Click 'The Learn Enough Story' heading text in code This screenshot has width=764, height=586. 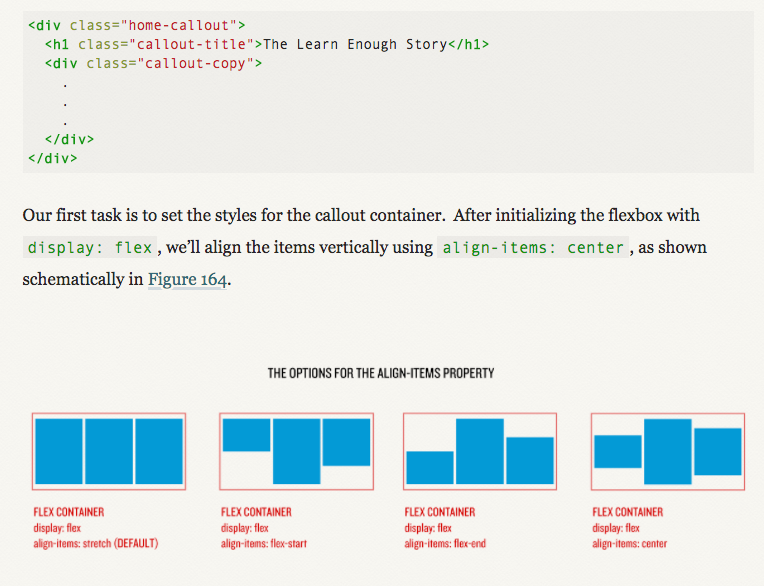coord(355,44)
